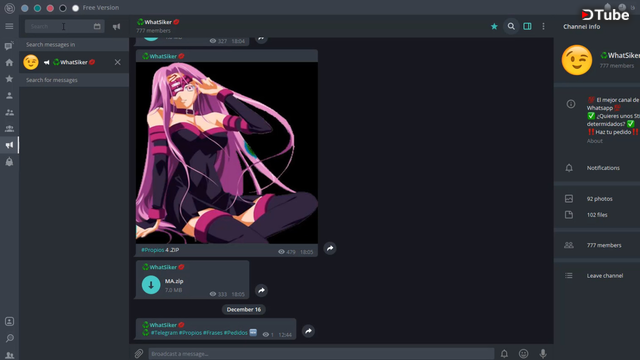Click the logo icon at top-left
This screenshot has width=640, height=360.
click(x=9, y=8)
